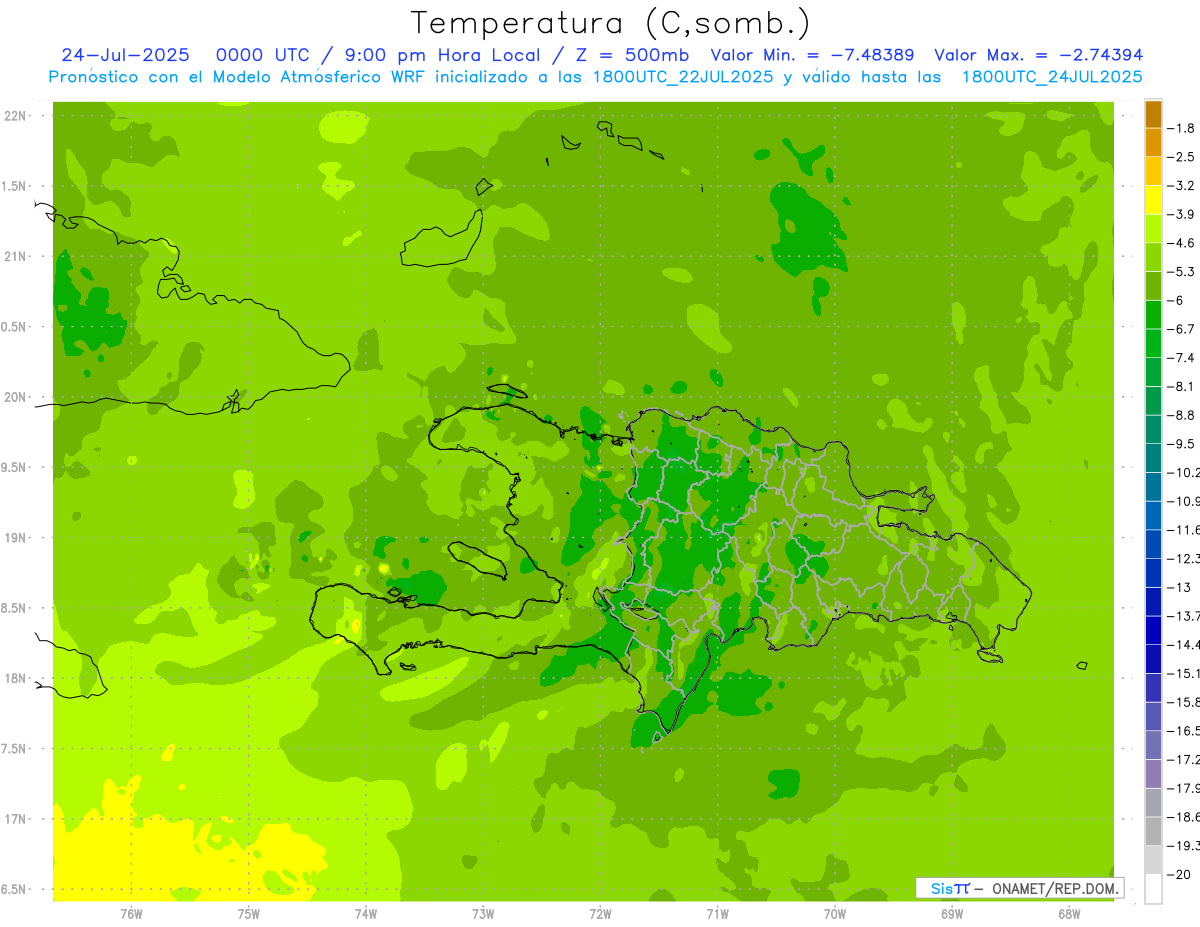Click the '18N' latitude axis label
This screenshot has width=1200, height=927.
[15, 679]
